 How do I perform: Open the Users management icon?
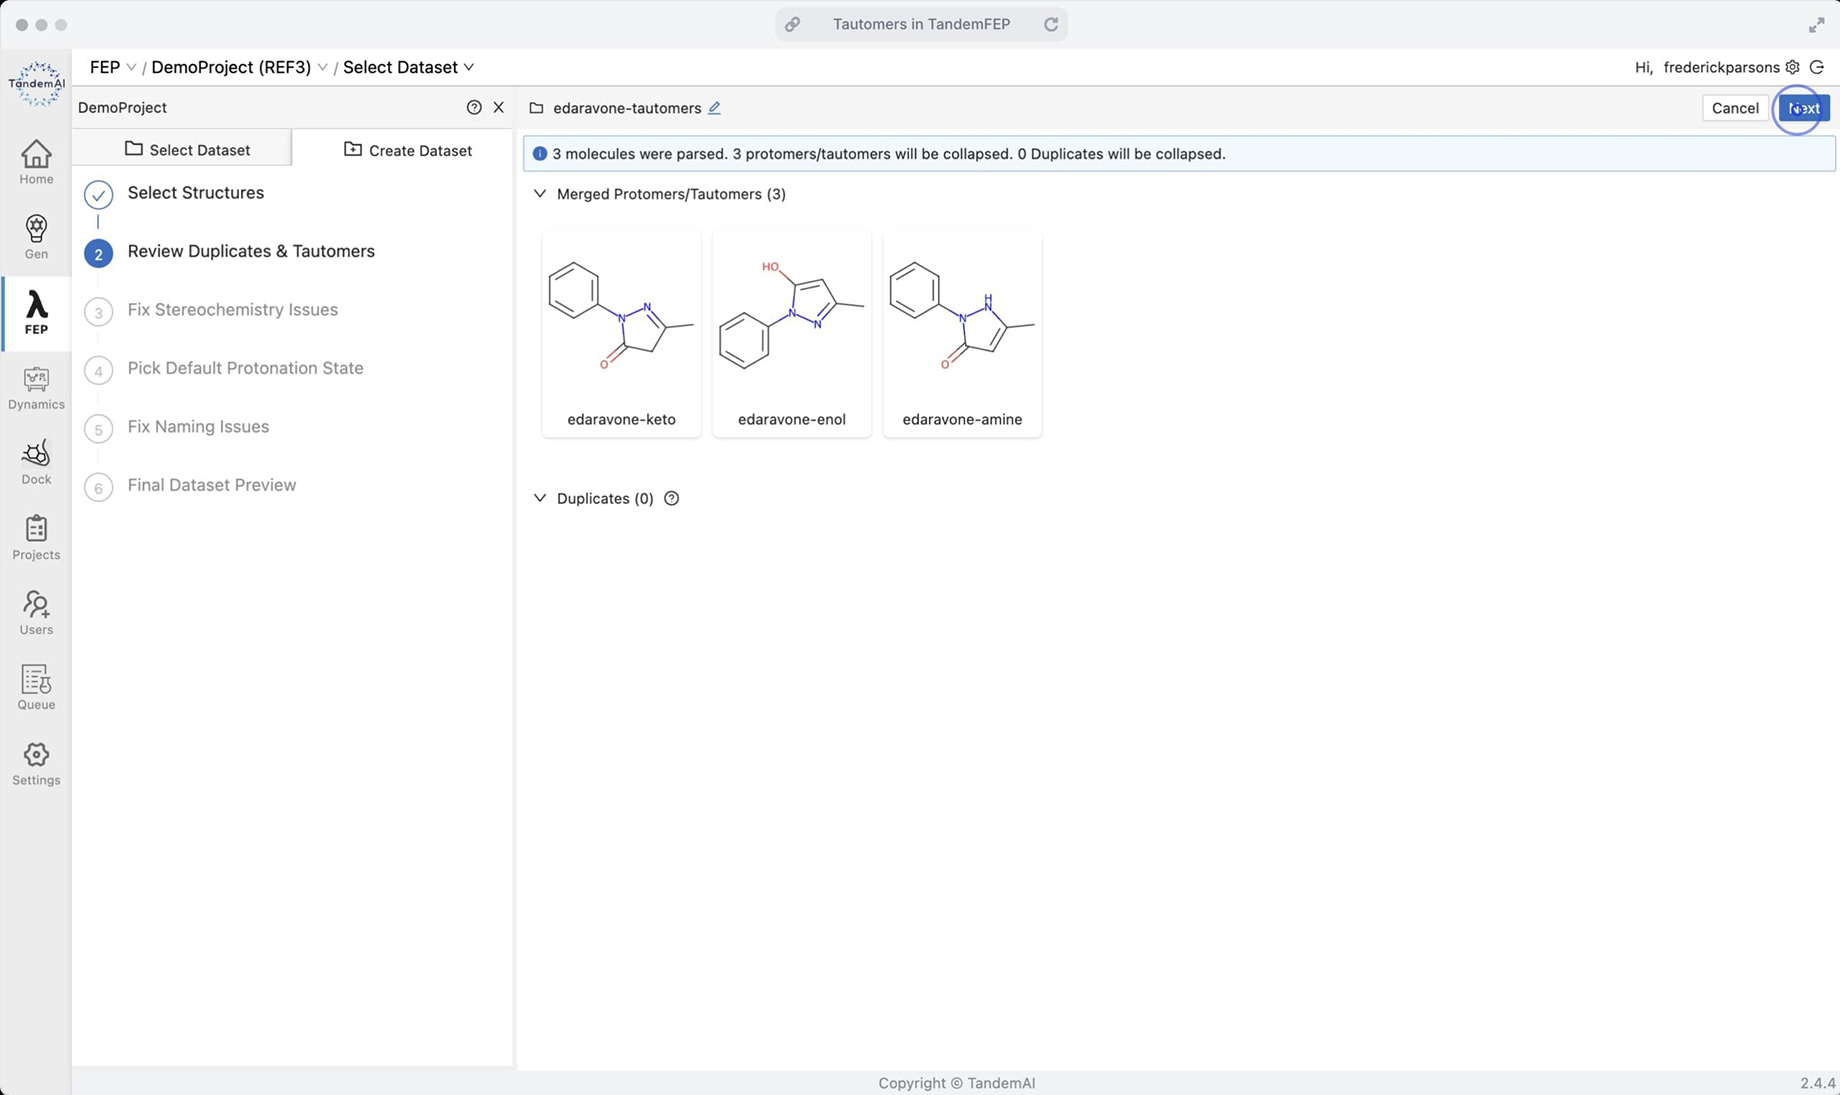point(36,613)
